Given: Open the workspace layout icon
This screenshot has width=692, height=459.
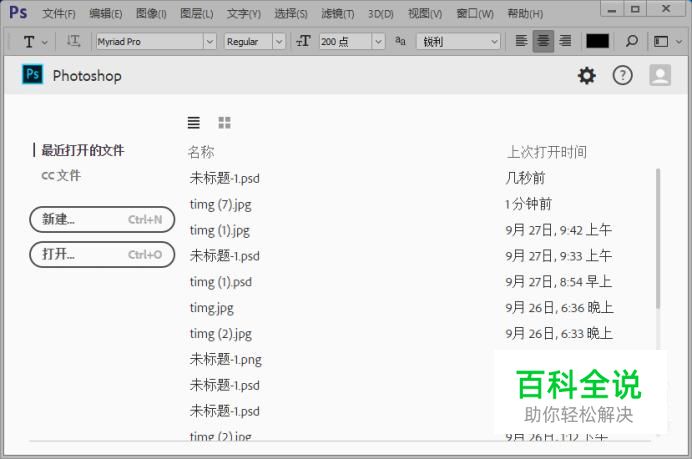Looking at the screenshot, I should 661,41.
